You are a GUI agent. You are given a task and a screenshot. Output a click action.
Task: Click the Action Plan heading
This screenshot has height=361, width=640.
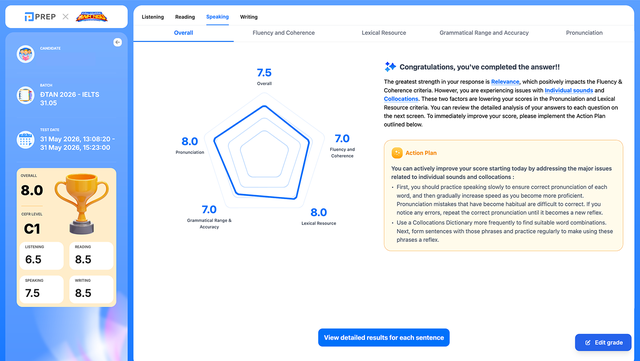click(421, 153)
